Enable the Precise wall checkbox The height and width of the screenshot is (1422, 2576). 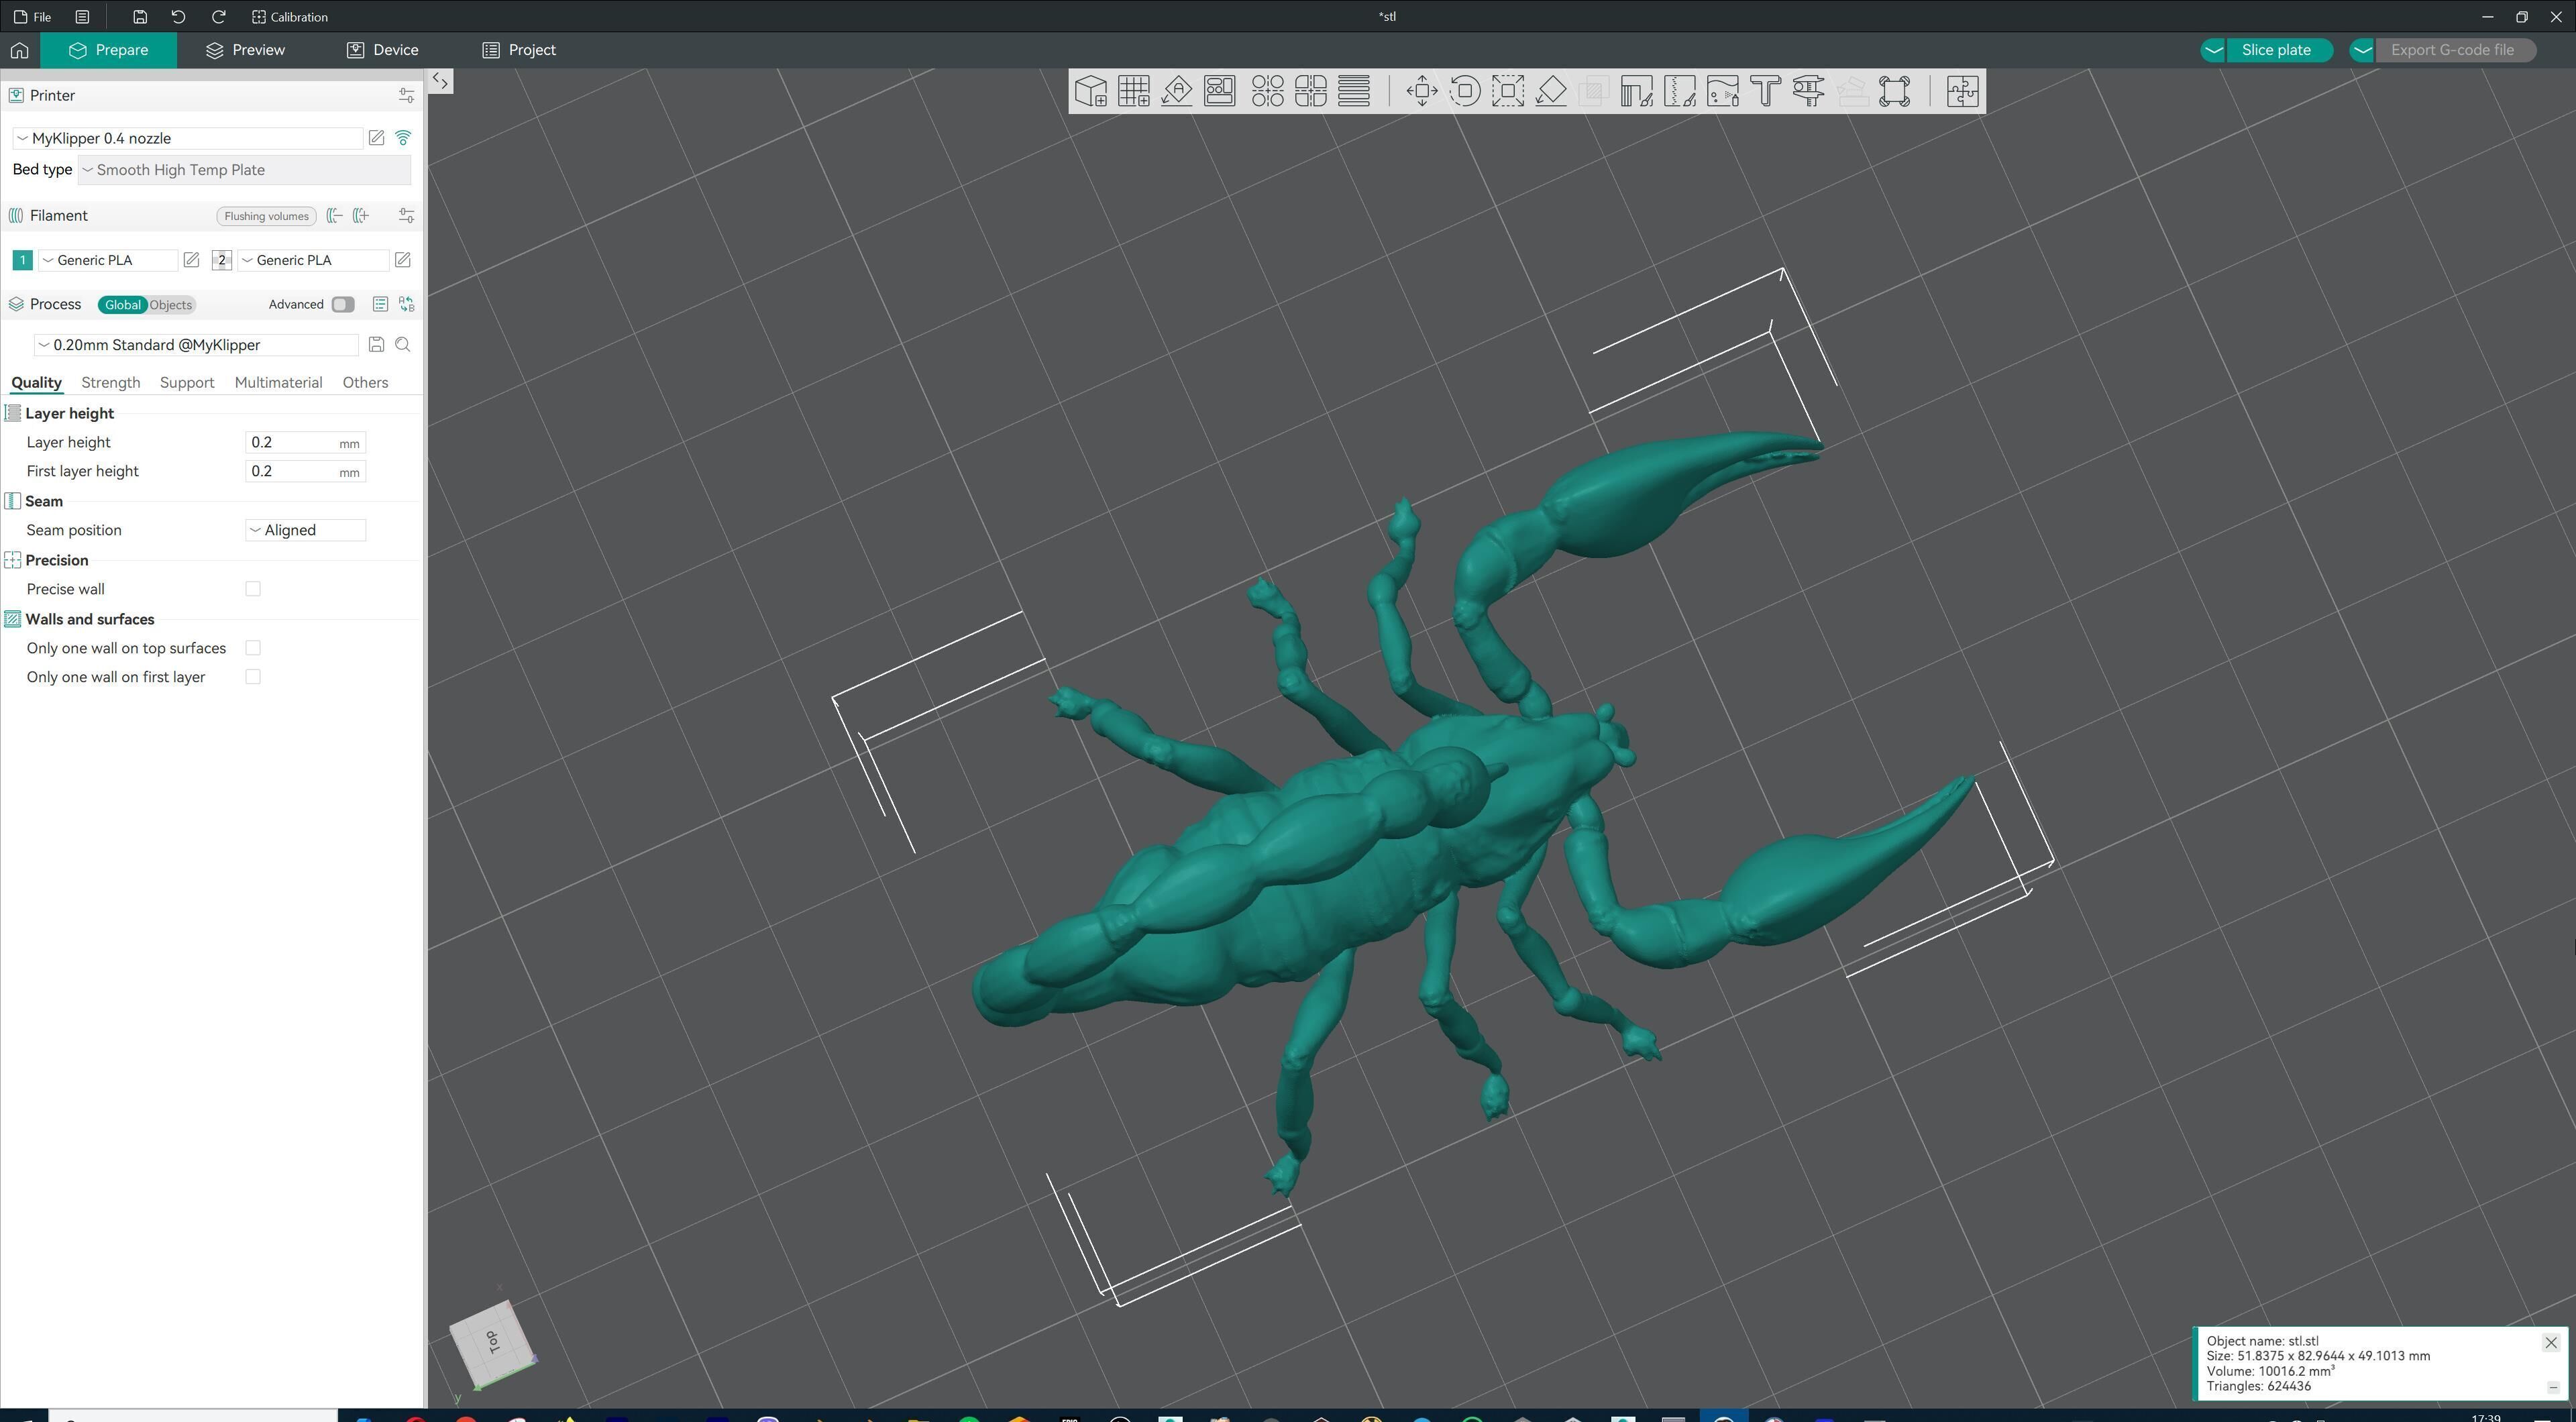(x=253, y=589)
